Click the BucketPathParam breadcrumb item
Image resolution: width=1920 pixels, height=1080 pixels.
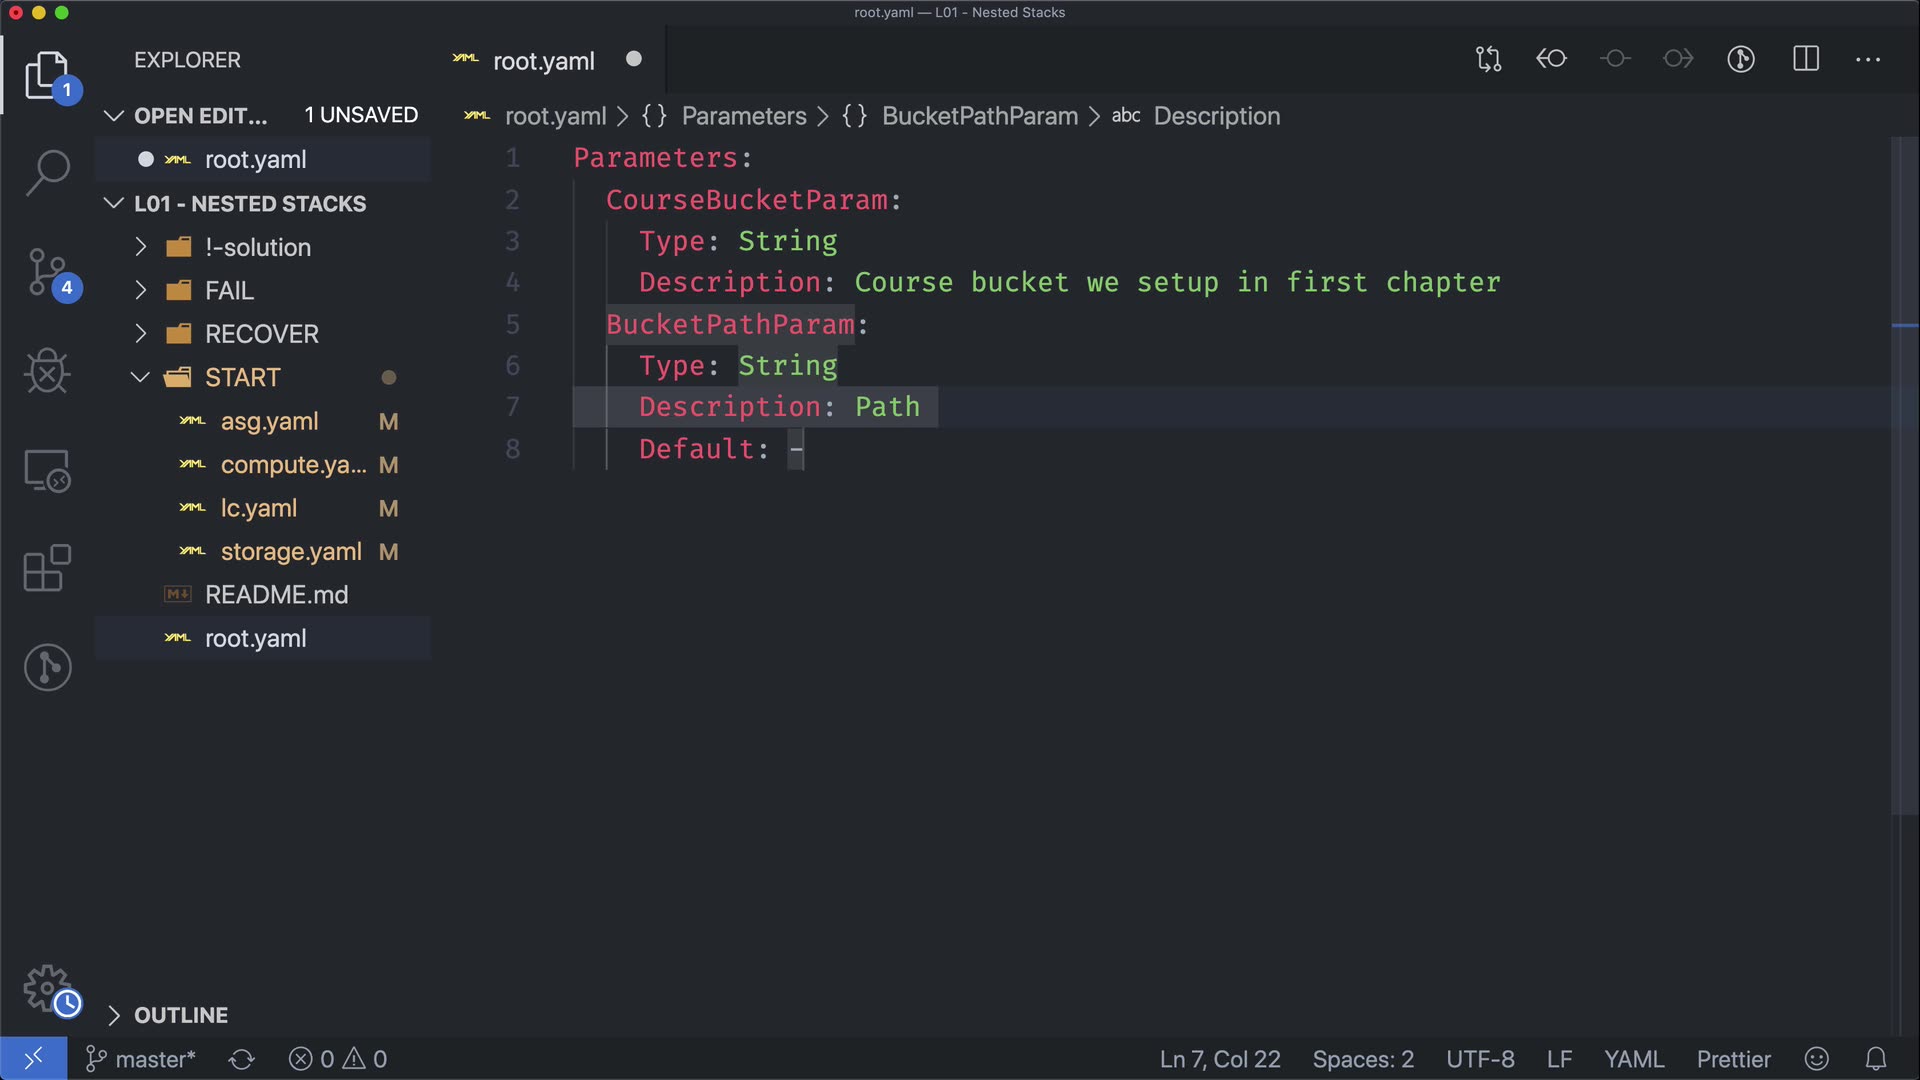(979, 116)
